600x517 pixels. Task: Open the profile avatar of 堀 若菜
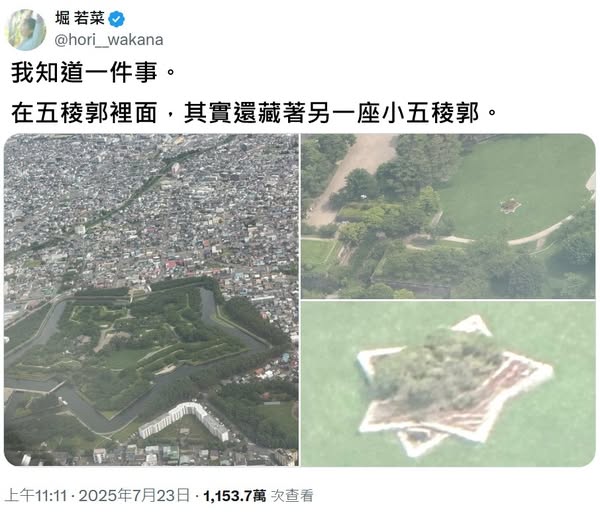tap(25, 30)
